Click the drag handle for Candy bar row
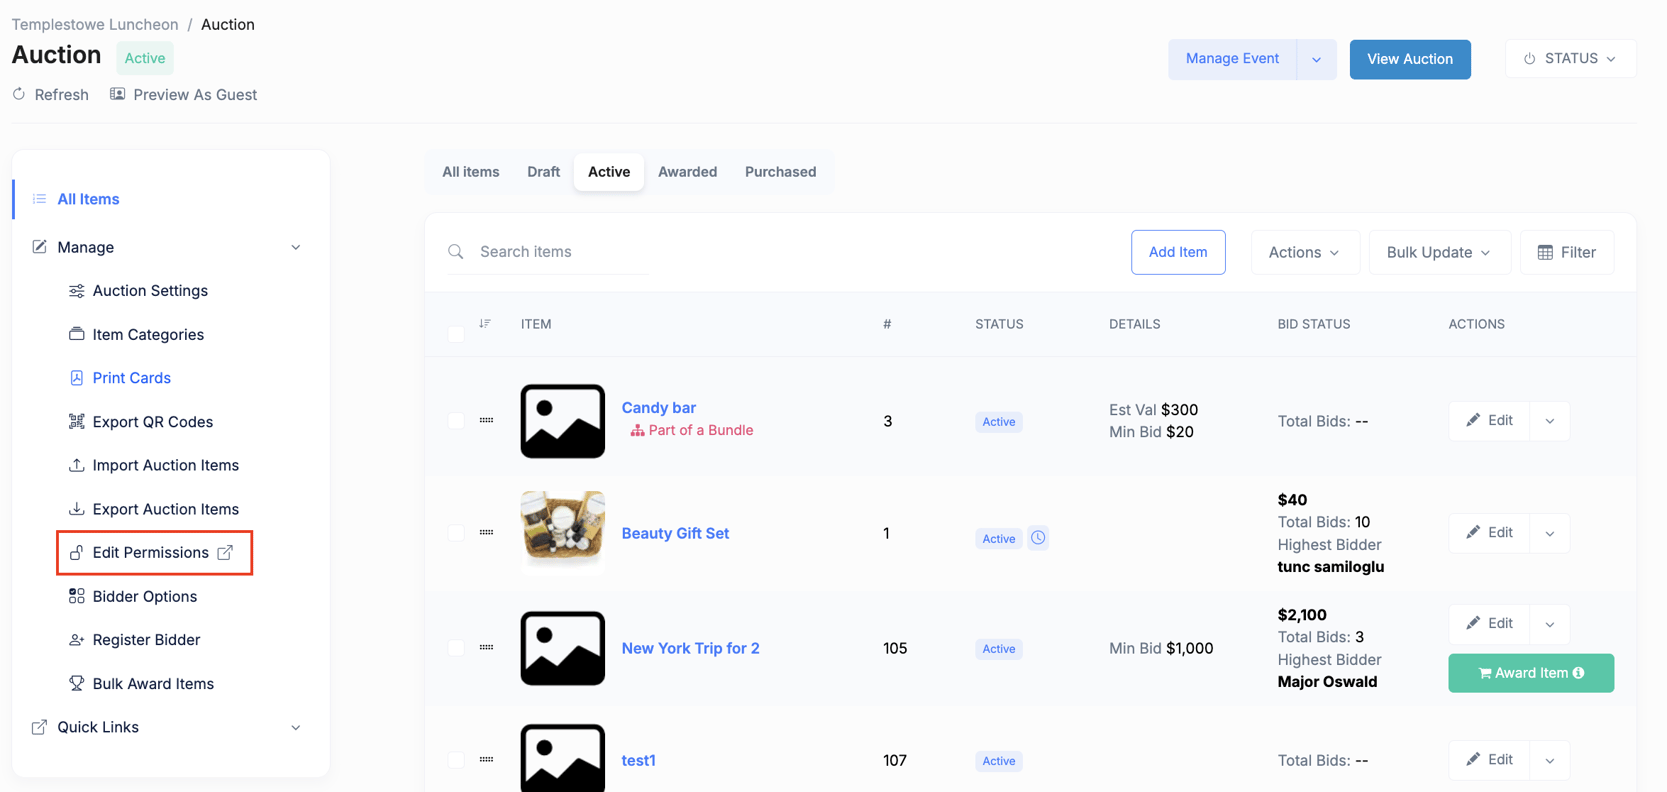The width and height of the screenshot is (1667, 792). (487, 421)
